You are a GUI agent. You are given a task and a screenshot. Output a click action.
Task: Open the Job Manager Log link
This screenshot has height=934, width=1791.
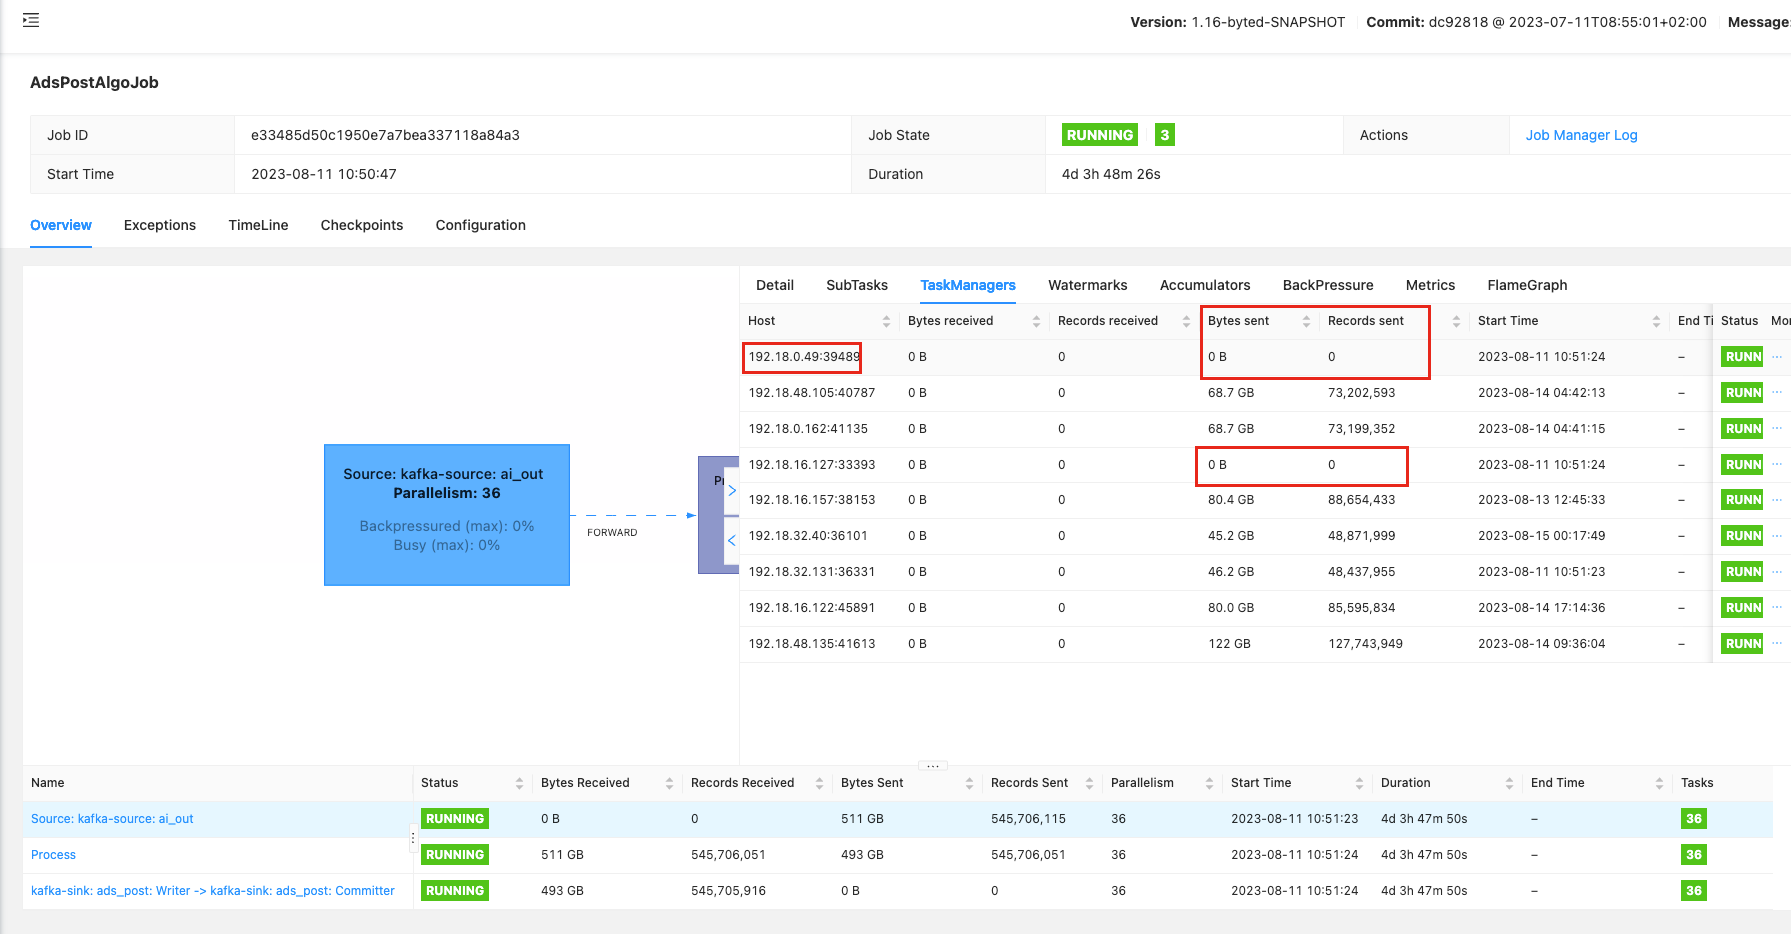[x=1581, y=135]
